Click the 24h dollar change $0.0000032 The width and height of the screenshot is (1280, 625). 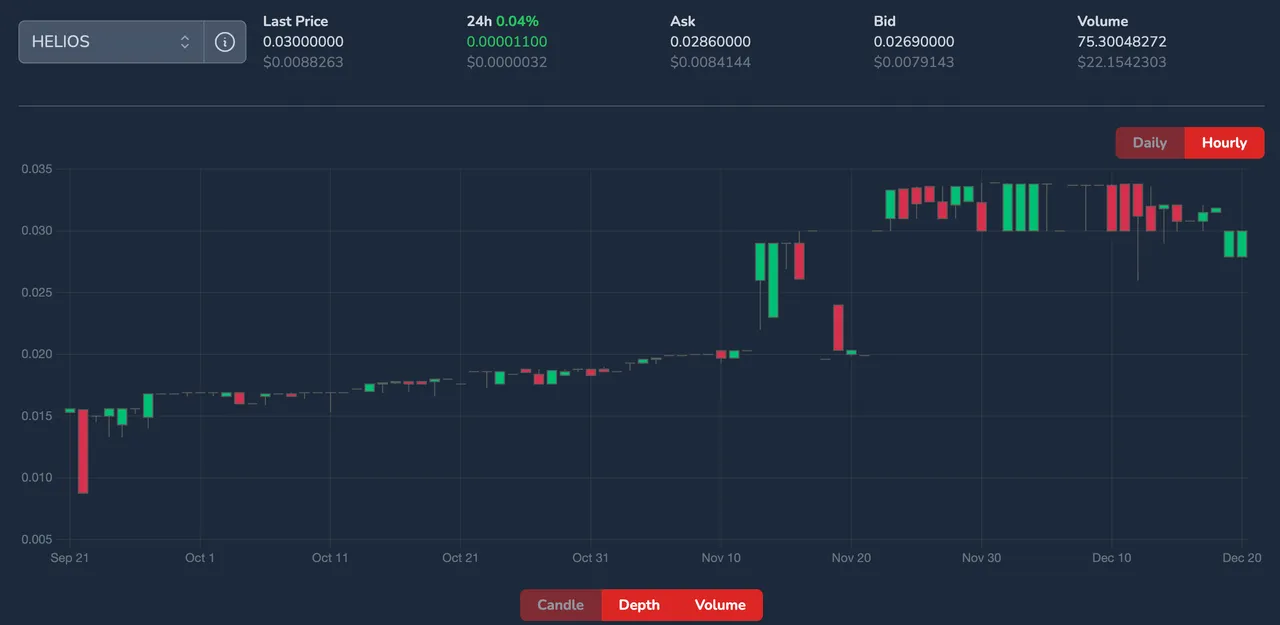507,62
